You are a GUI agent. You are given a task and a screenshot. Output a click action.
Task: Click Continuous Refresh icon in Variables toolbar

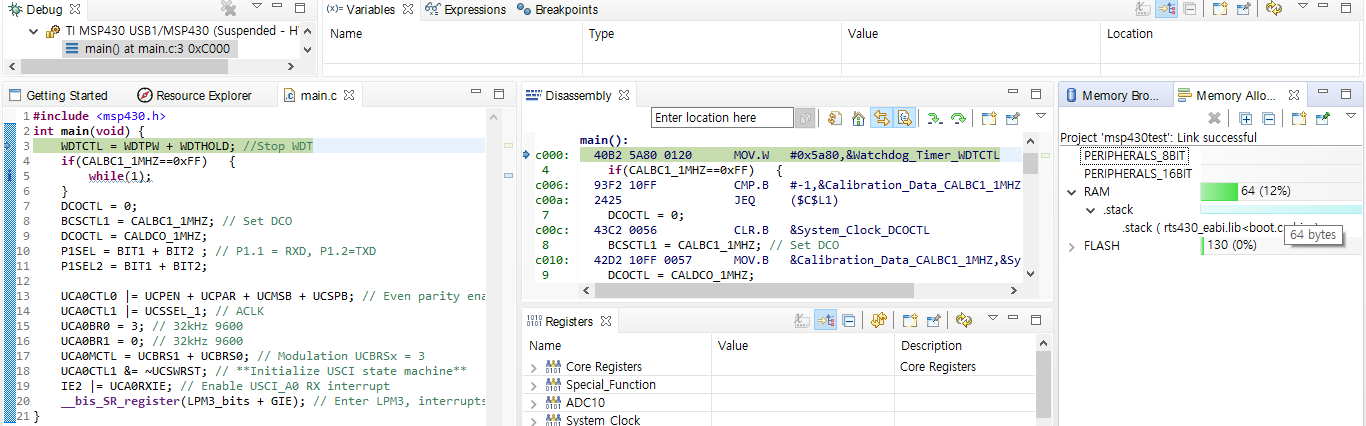tap(1273, 9)
